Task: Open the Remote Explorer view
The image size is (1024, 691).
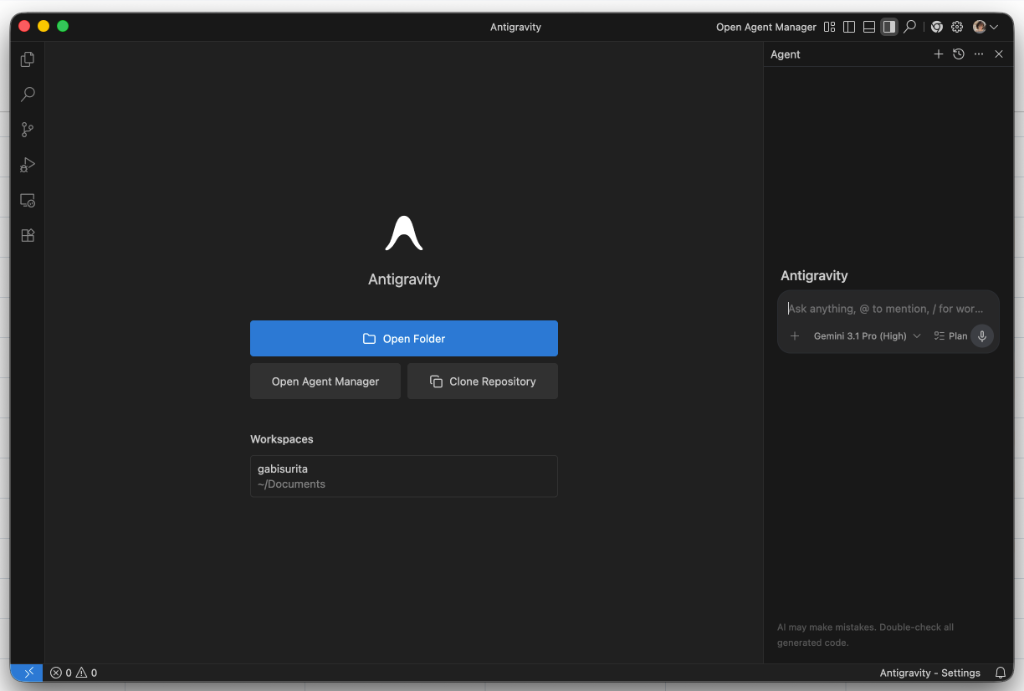Action: (27, 200)
